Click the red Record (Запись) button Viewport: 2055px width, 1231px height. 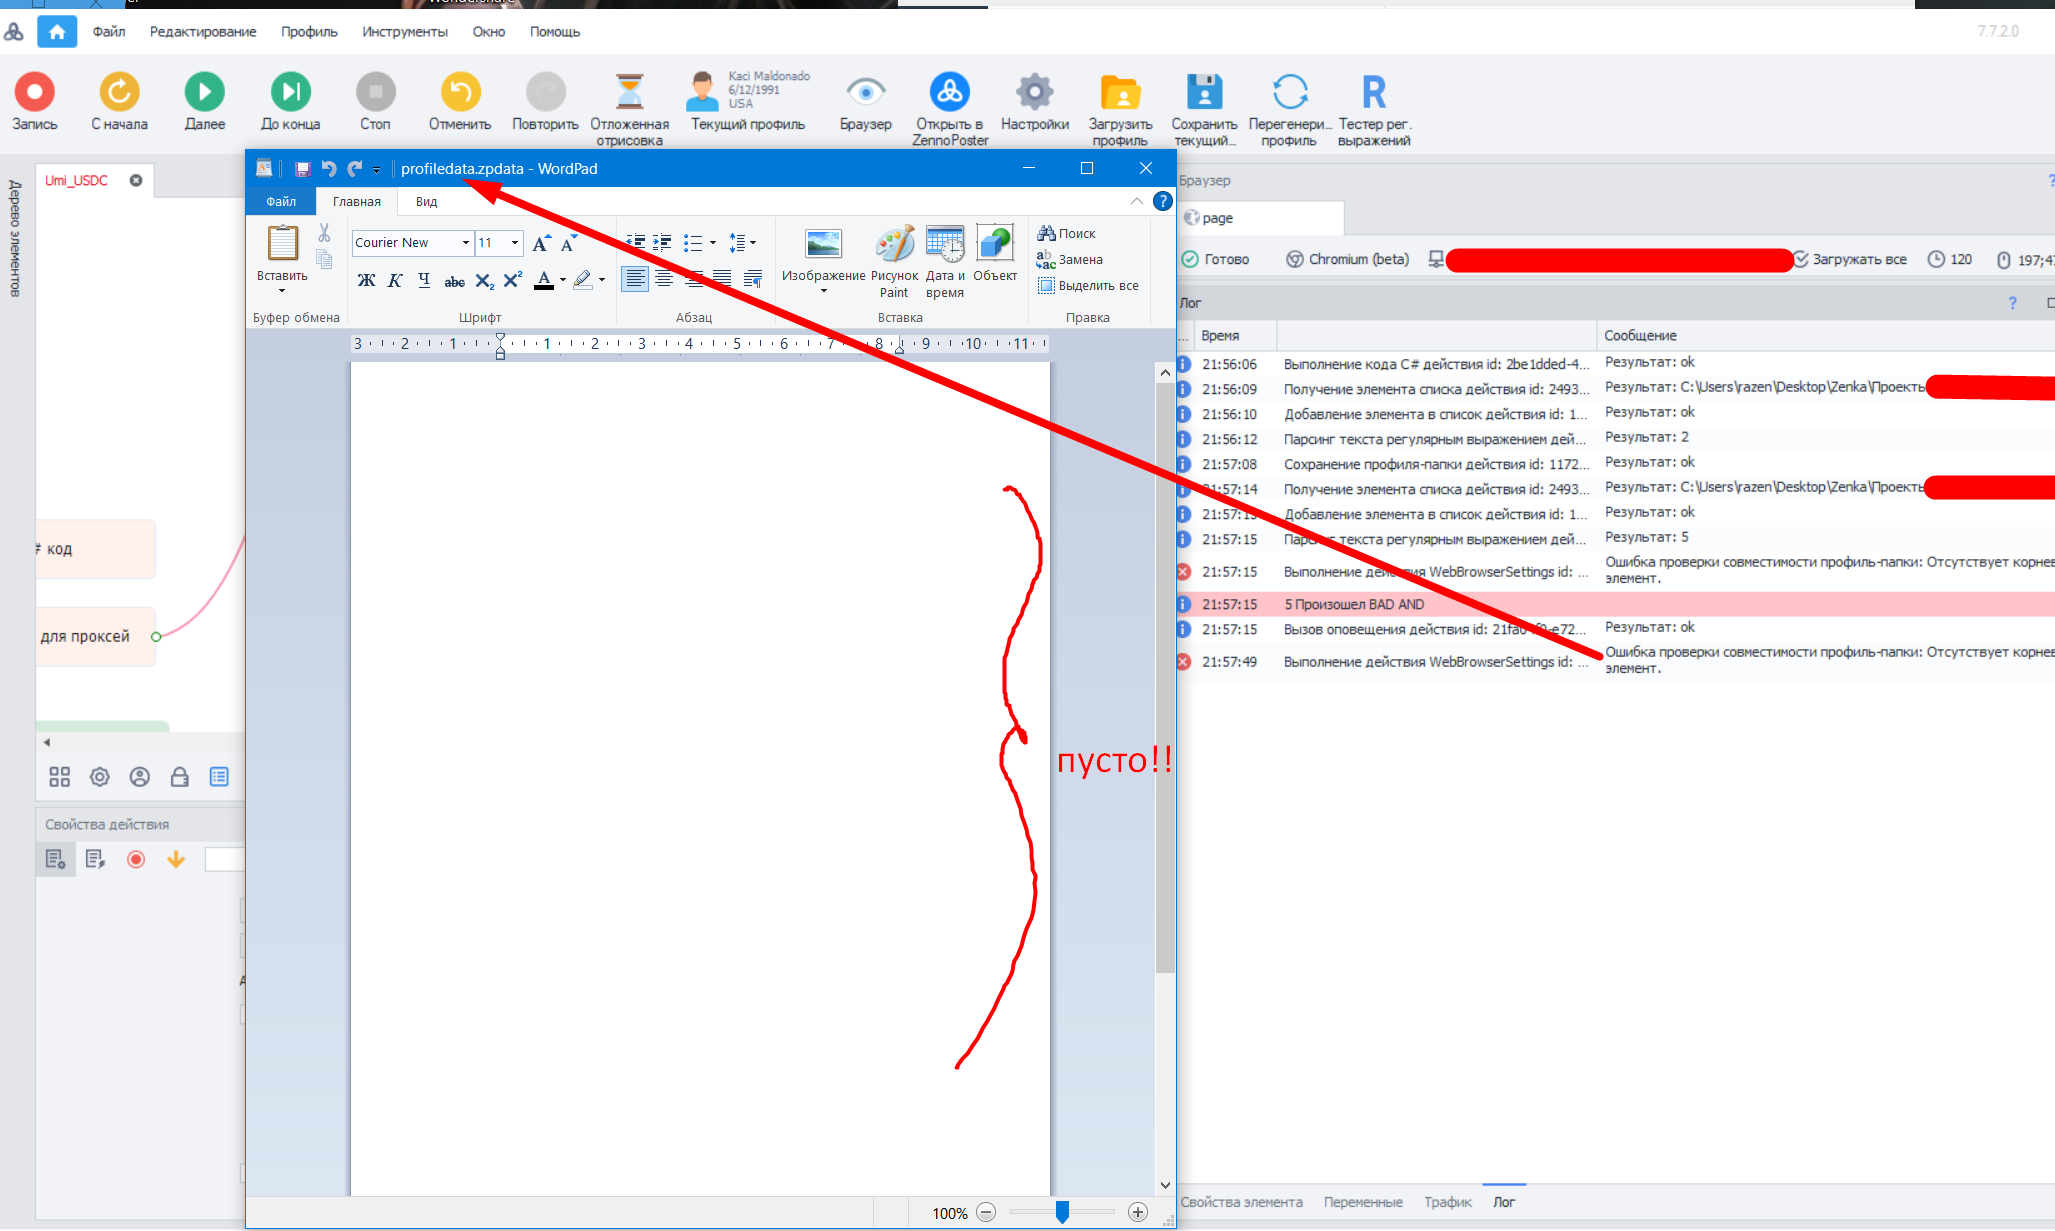click(34, 93)
